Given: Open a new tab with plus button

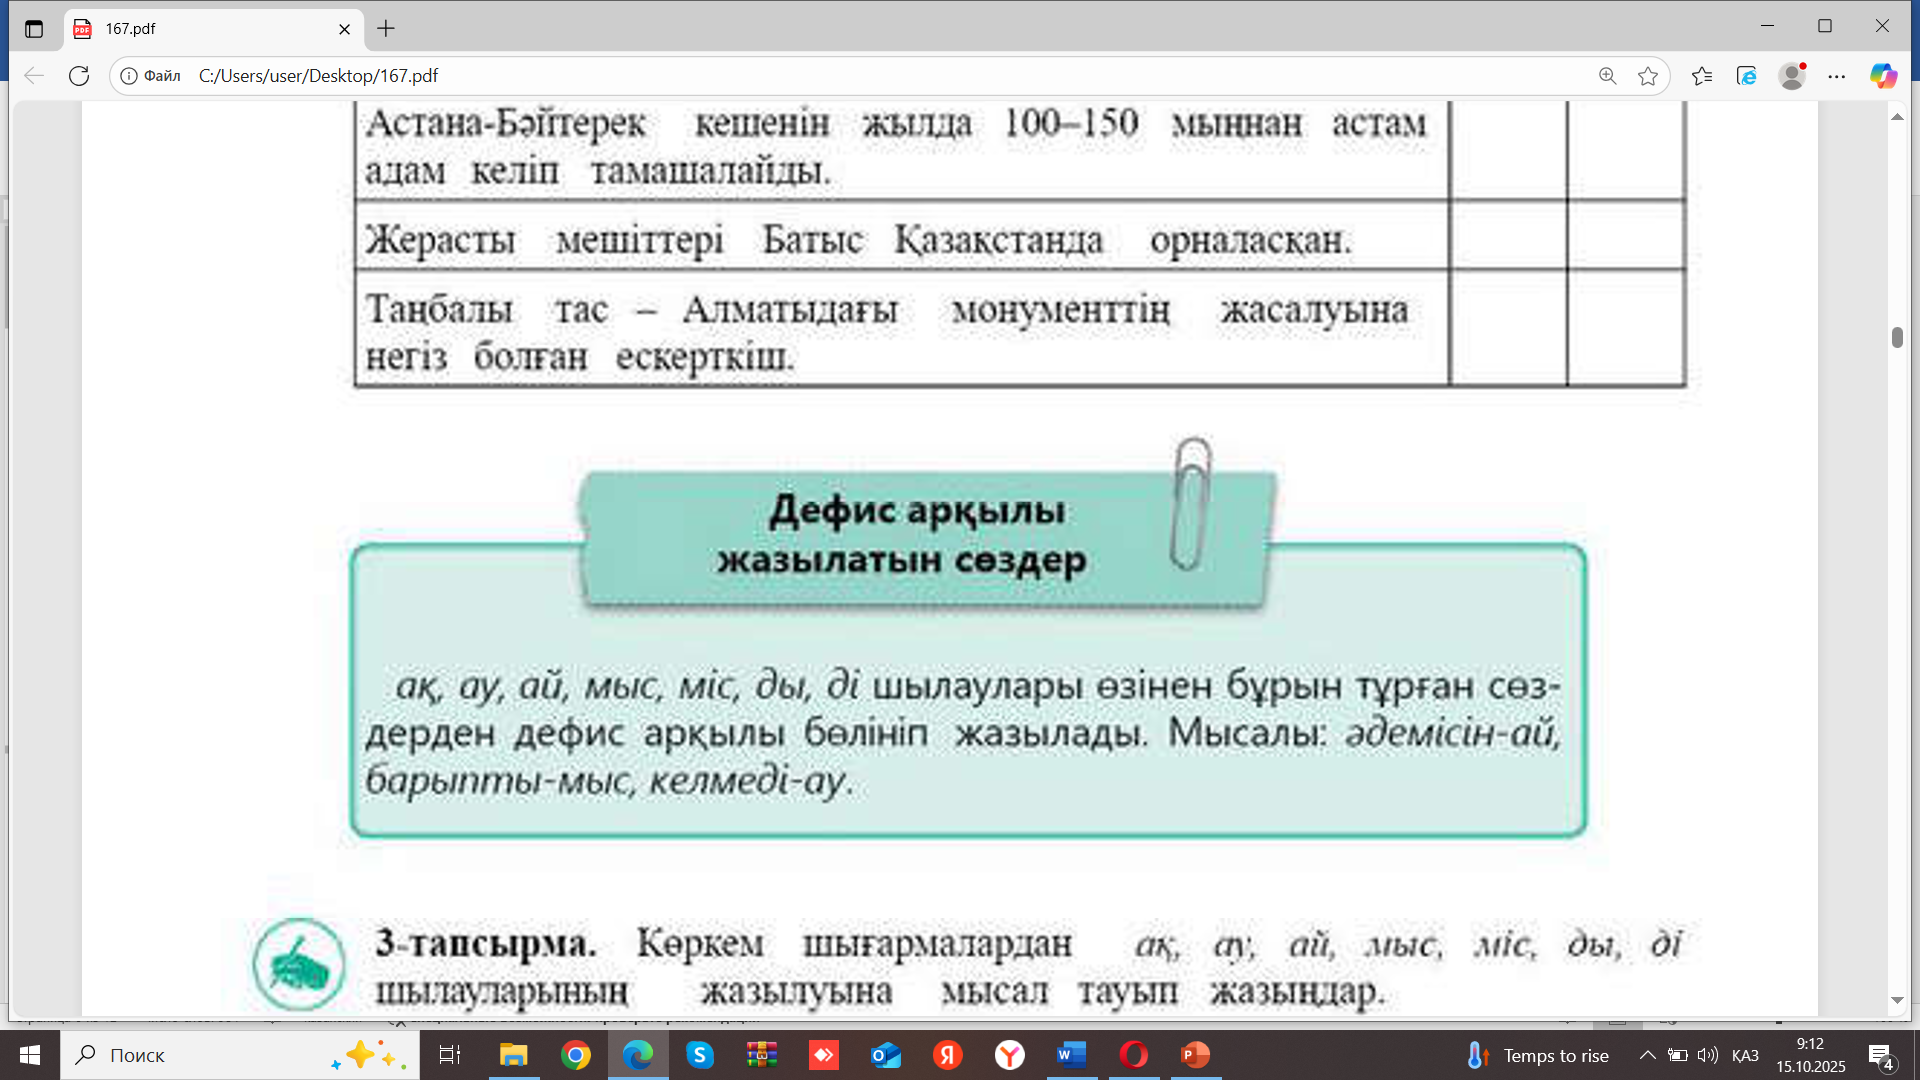Looking at the screenshot, I should (x=386, y=29).
